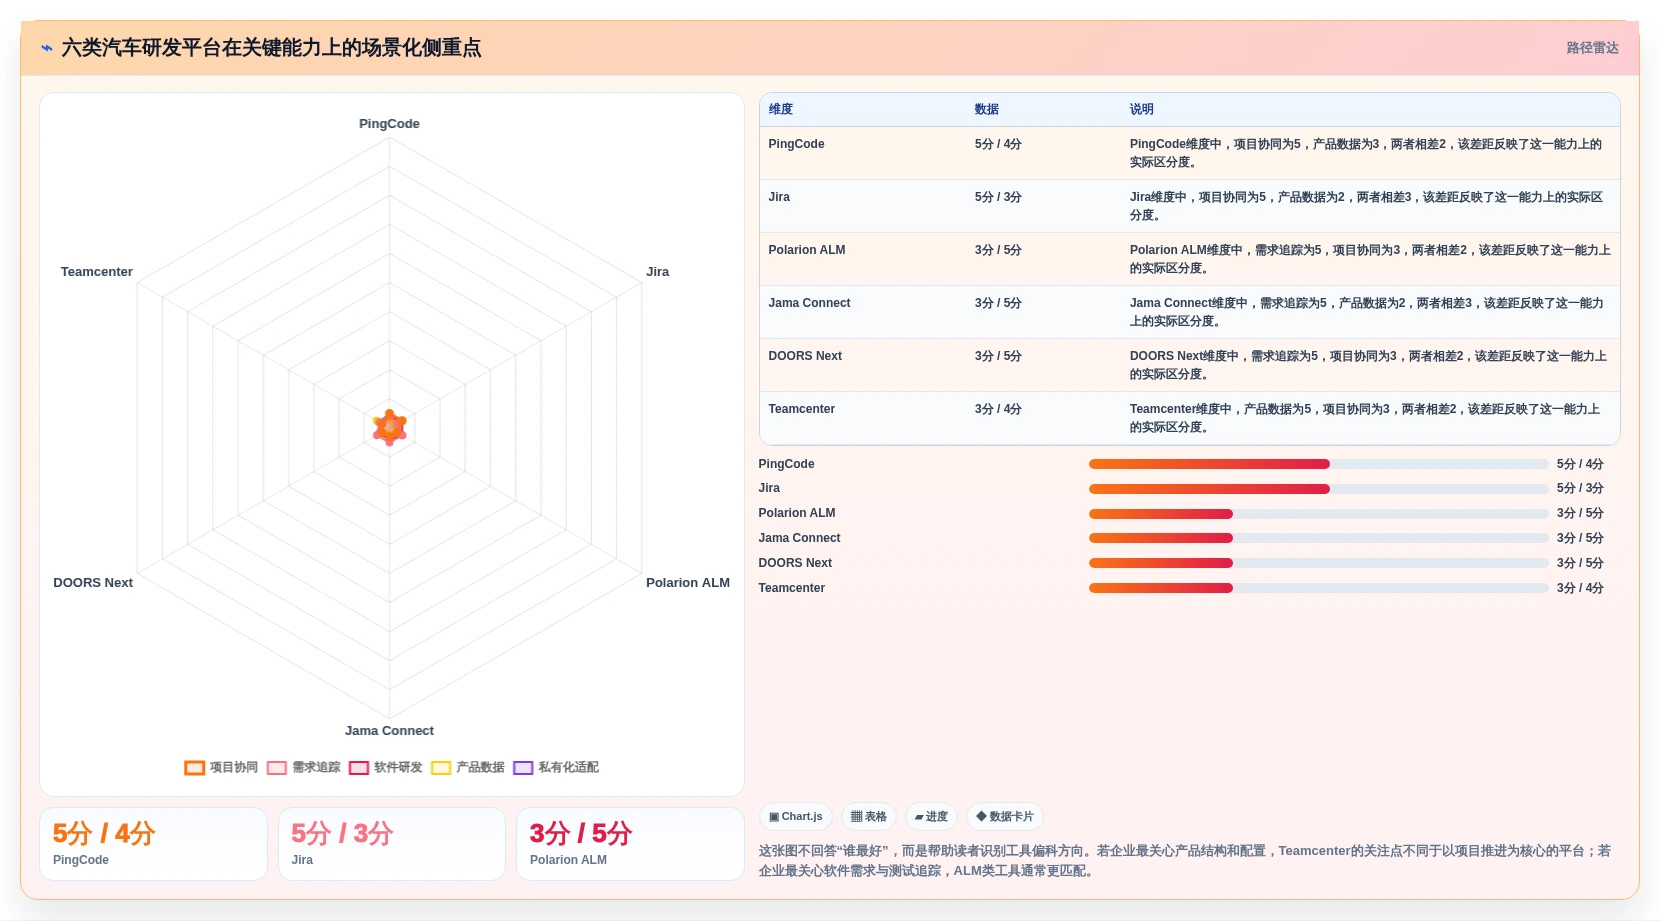Click the Polarion ALM axis label on the radar
Viewport: 1660px width, 921px height.
pos(688,583)
